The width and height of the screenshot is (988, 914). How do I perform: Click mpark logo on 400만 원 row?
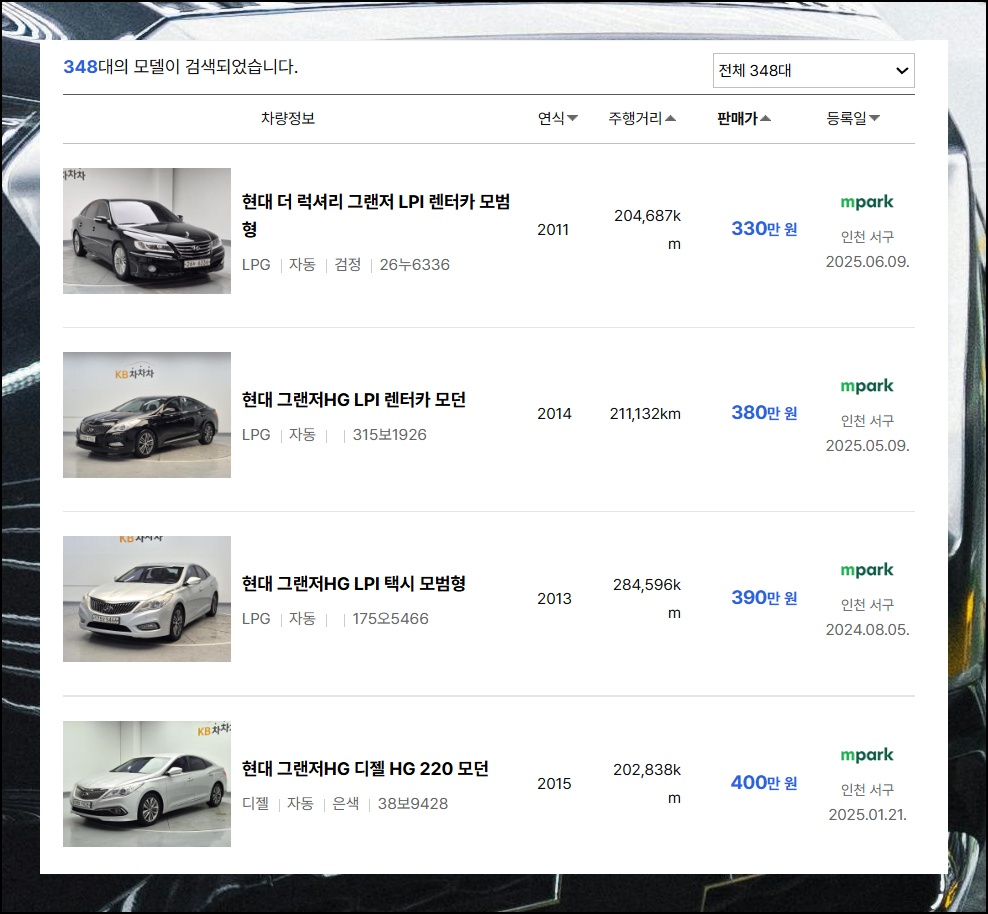tap(867, 755)
